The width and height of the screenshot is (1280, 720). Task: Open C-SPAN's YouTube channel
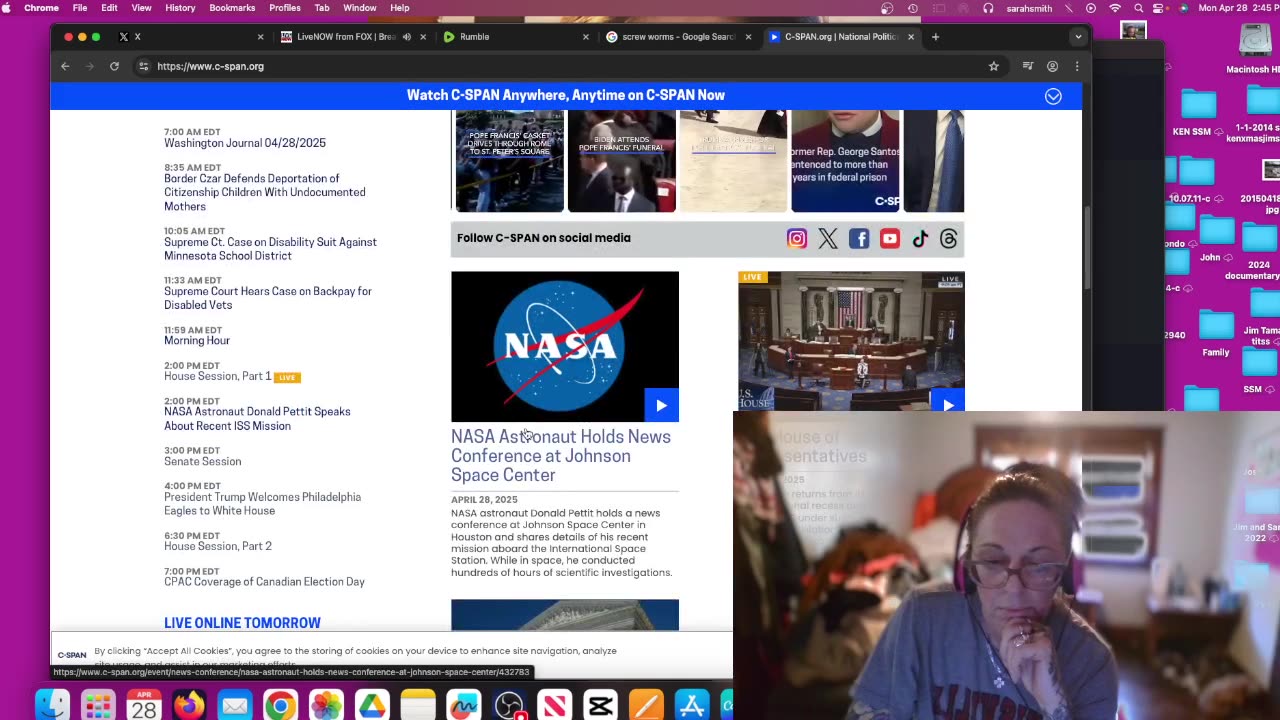point(890,239)
